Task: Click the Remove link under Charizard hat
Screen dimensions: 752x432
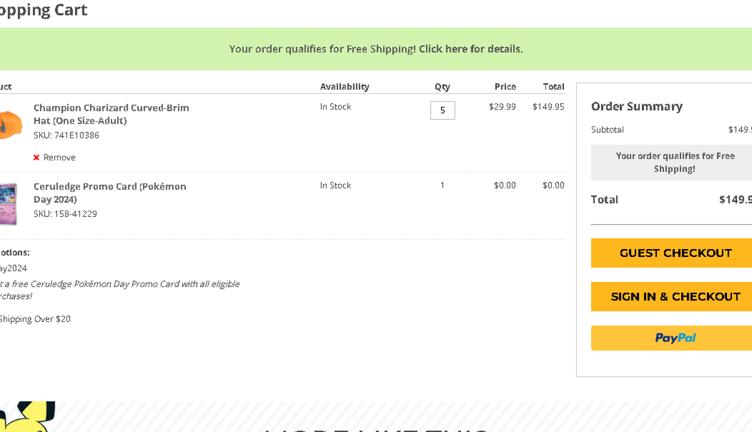Action: (59, 158)
